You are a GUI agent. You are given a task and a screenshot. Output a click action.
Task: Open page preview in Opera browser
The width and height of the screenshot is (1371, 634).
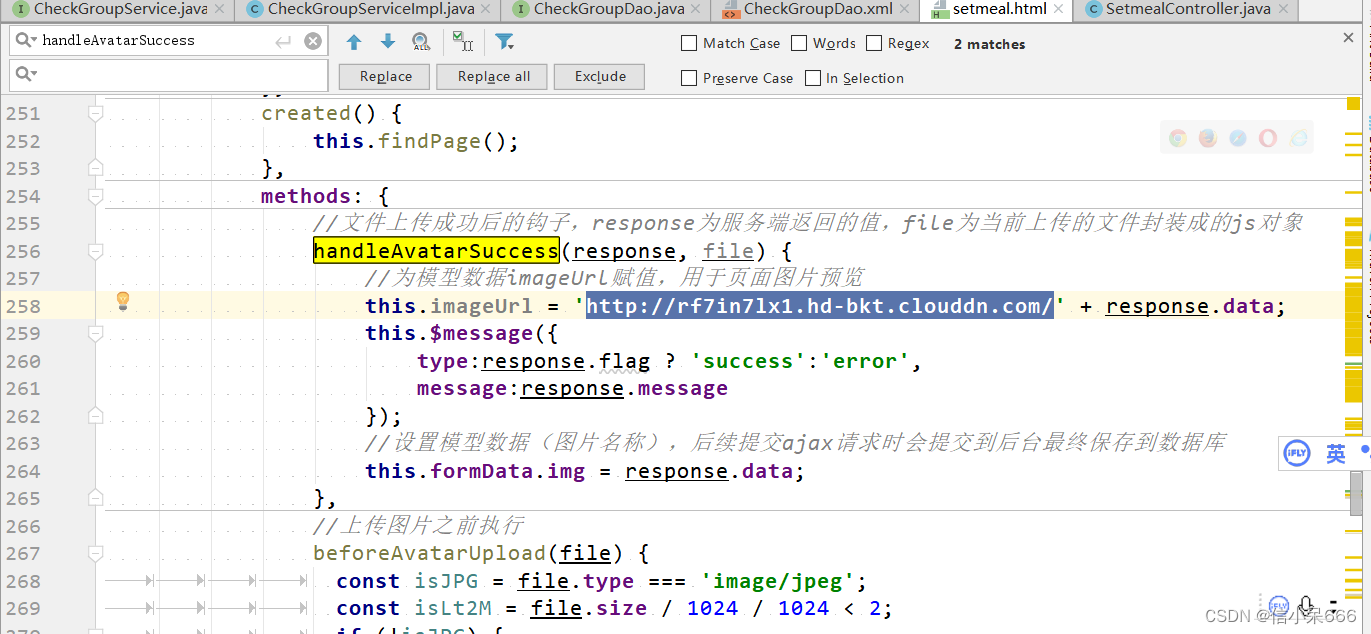click(x=1268, y=139)
